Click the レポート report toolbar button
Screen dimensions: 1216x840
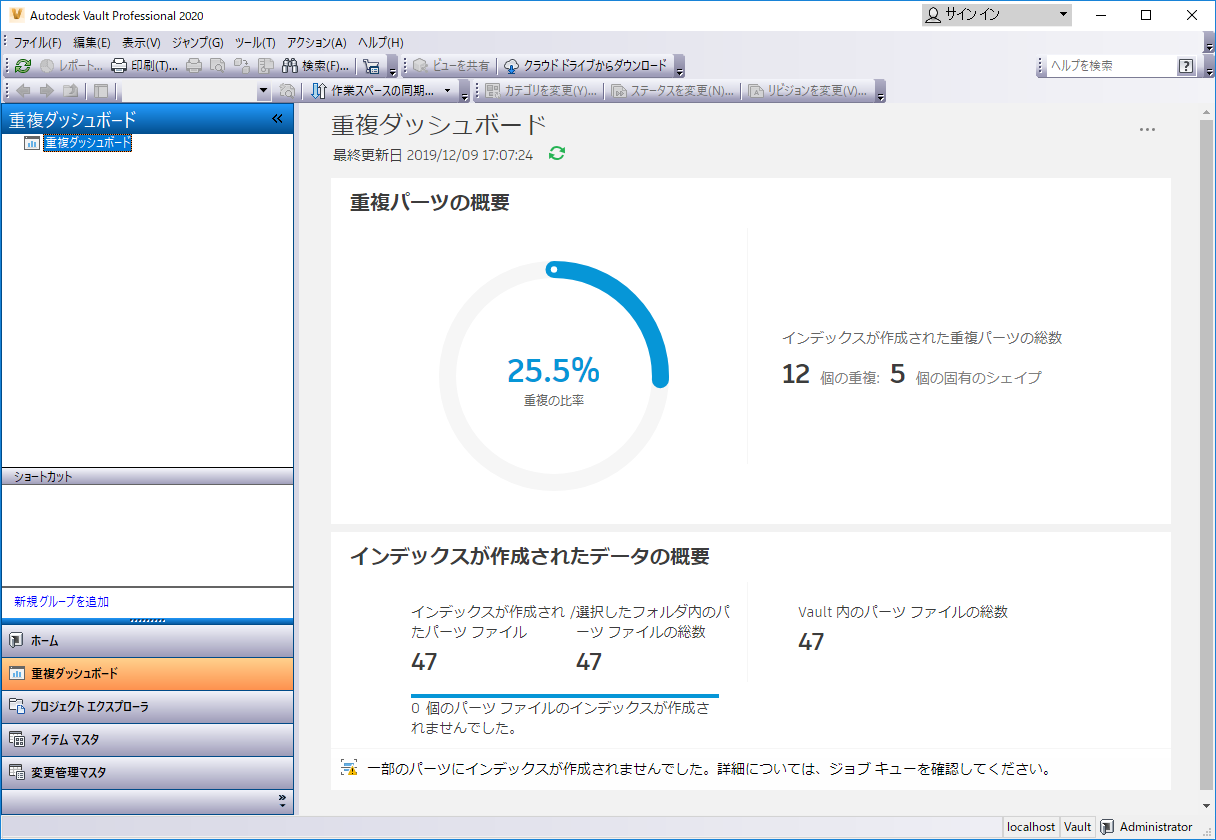pyautogui.click(x=70, y=66)
